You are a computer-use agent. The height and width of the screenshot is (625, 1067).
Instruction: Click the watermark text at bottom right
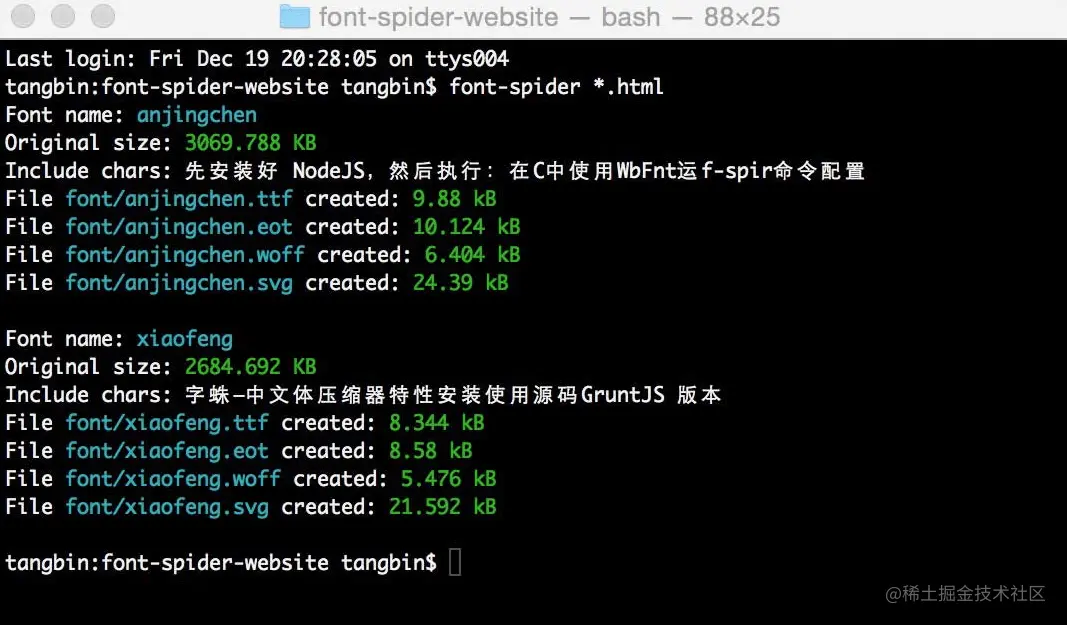click(965, 594)
